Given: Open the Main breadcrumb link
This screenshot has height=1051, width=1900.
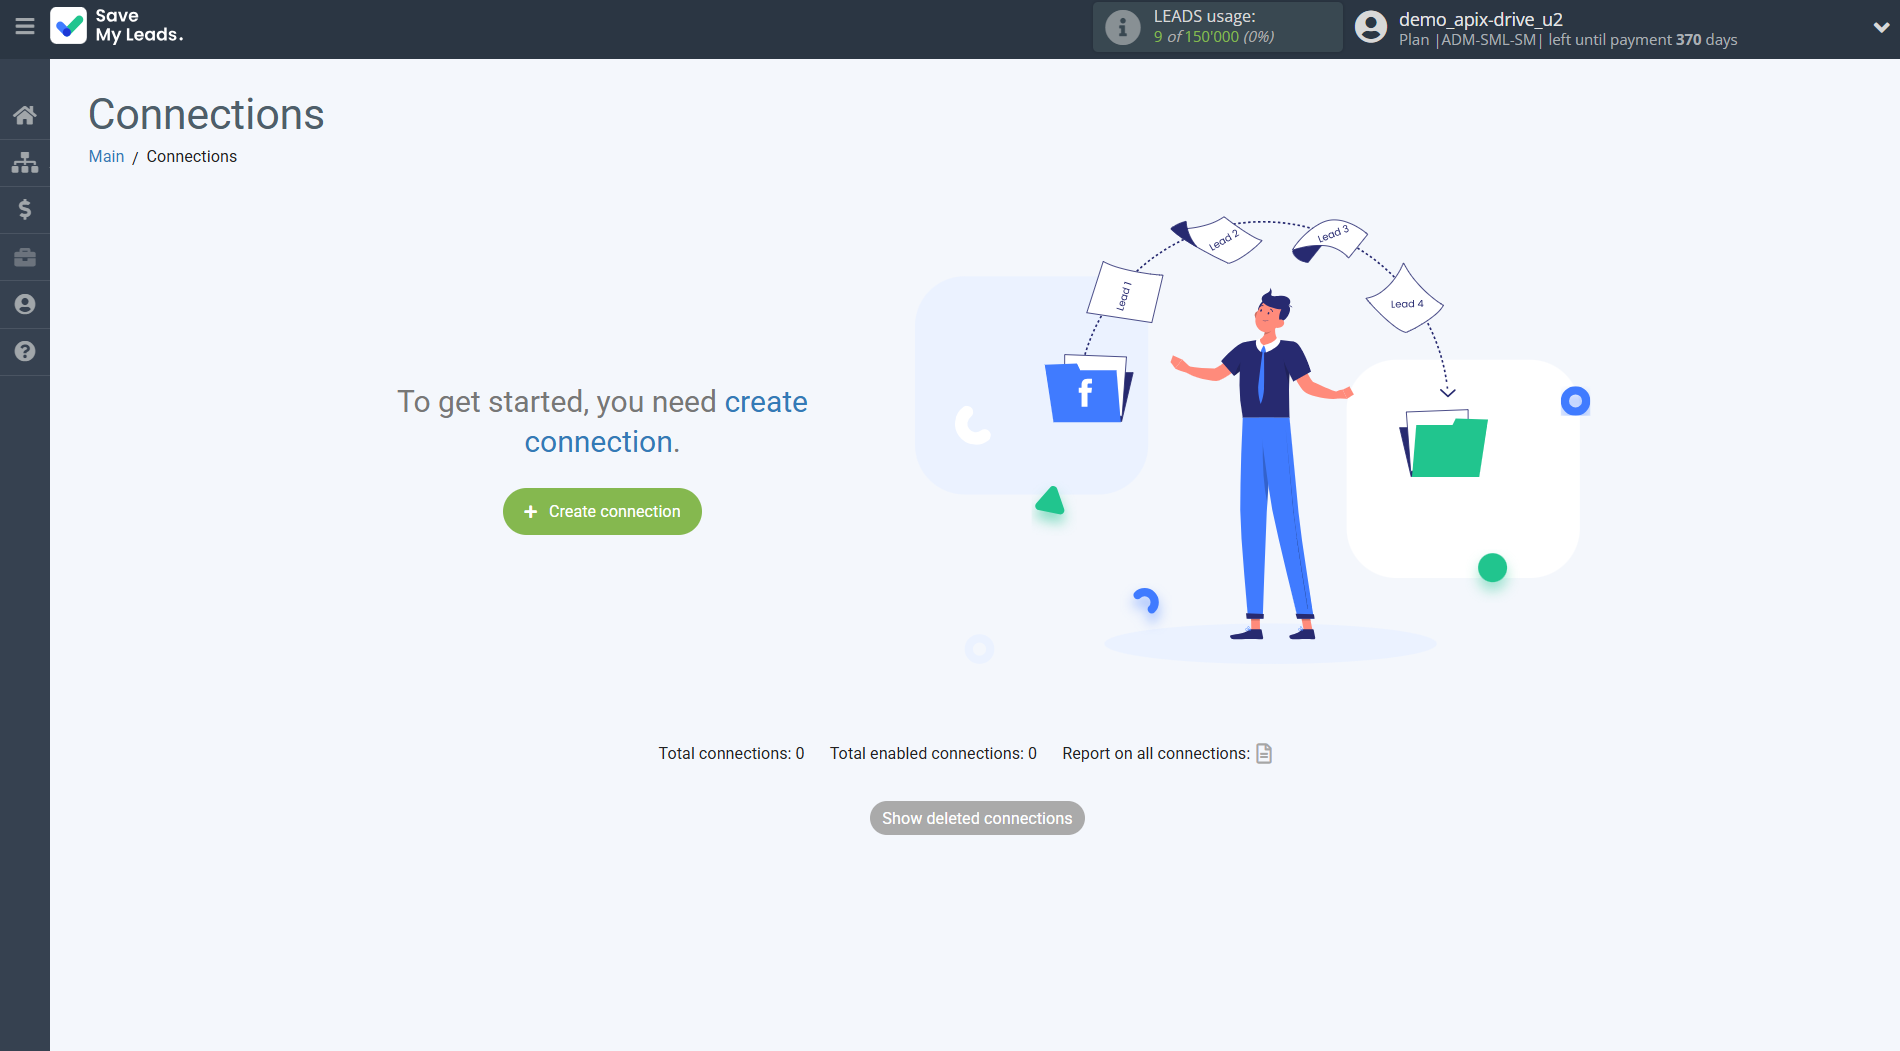Looking at the screenshot, I should tap(106, 156).
